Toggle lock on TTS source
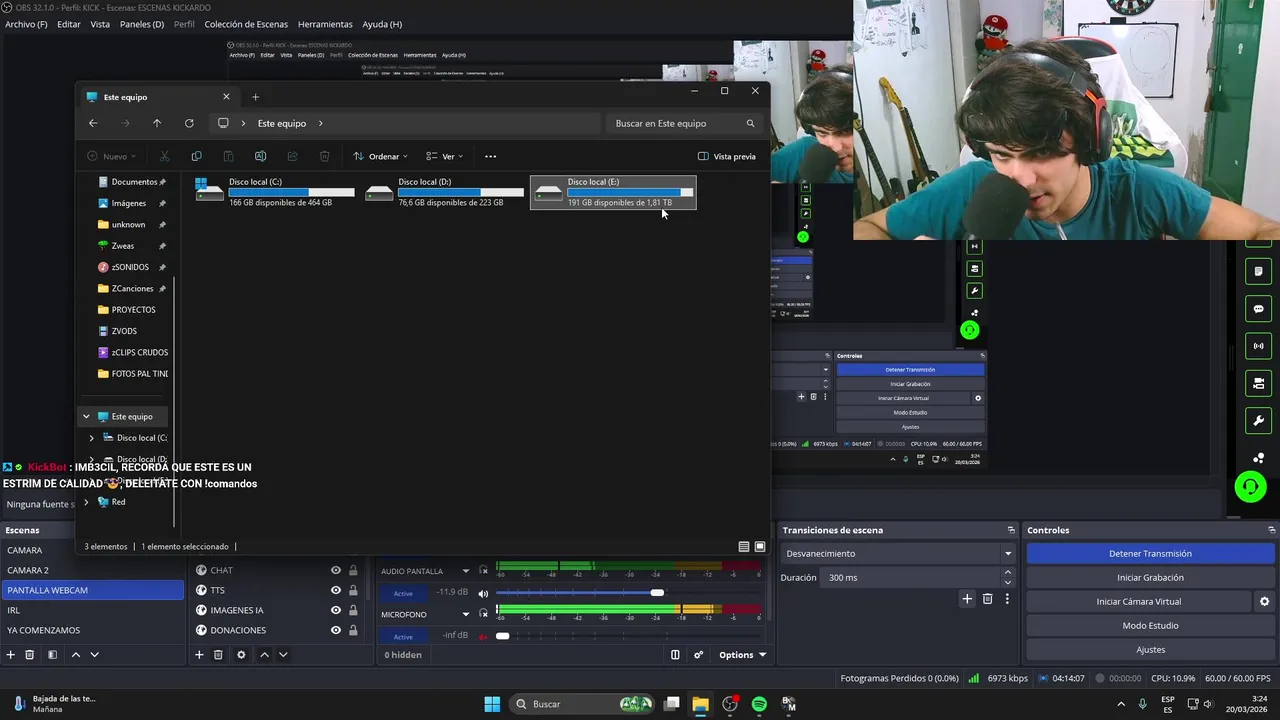 (x=353, y=591)
